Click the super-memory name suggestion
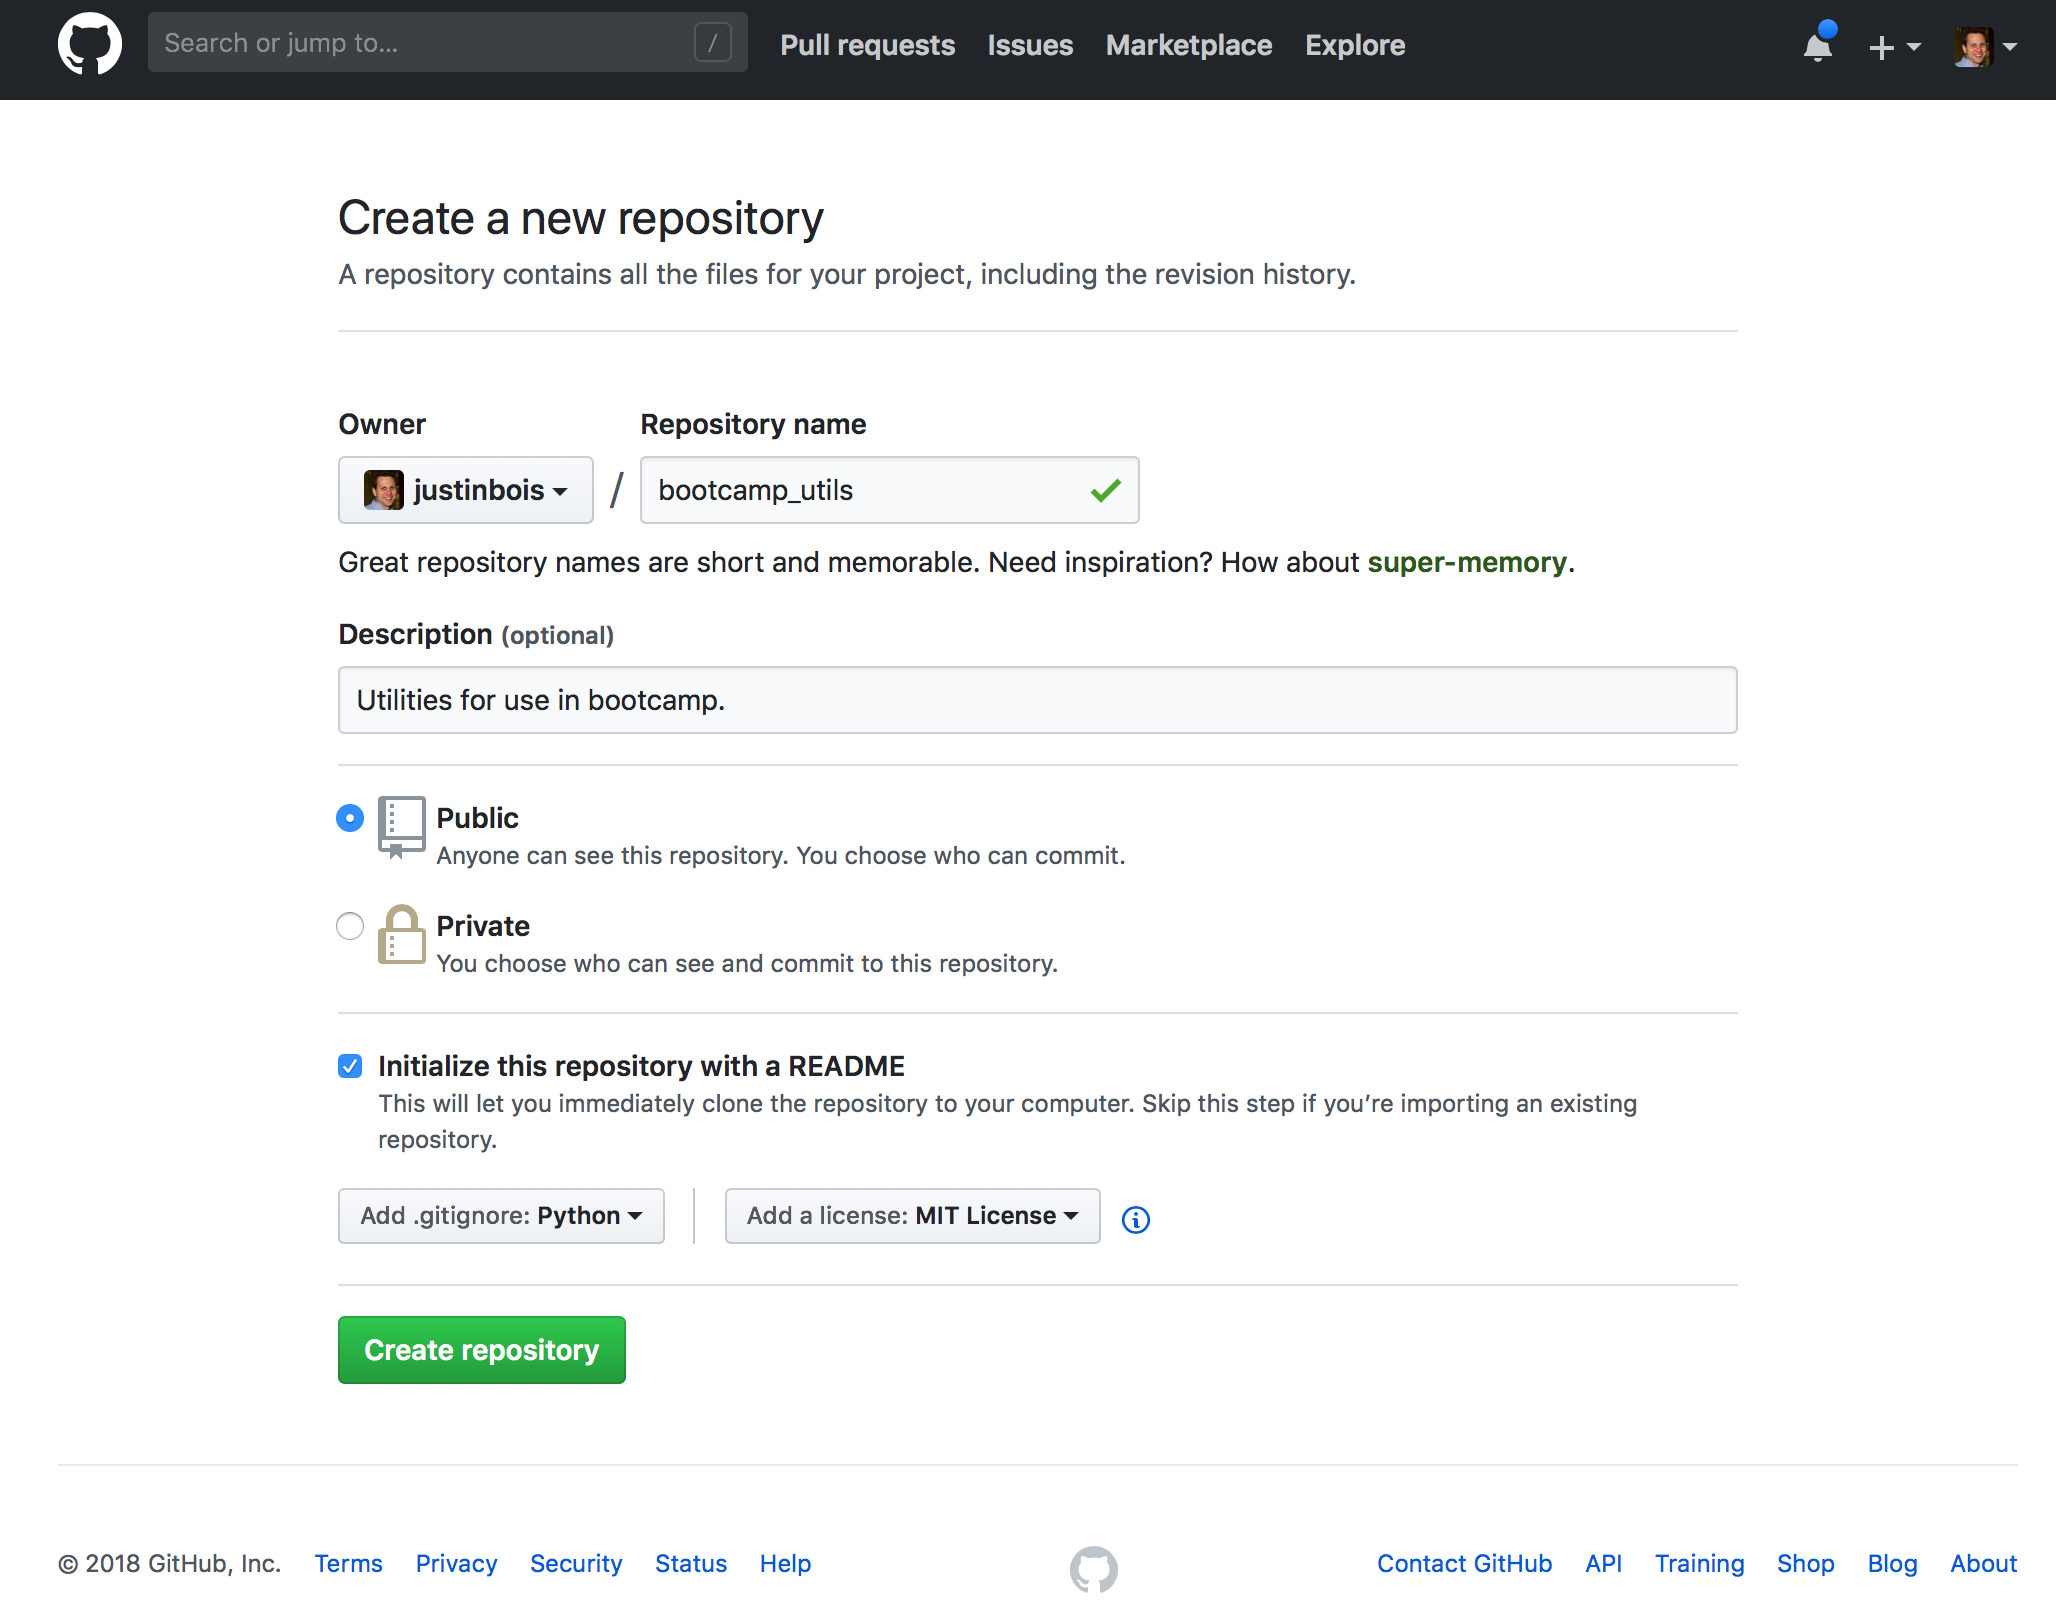The width and height of the screenshot is (2056, 1600). [1467, 562]
